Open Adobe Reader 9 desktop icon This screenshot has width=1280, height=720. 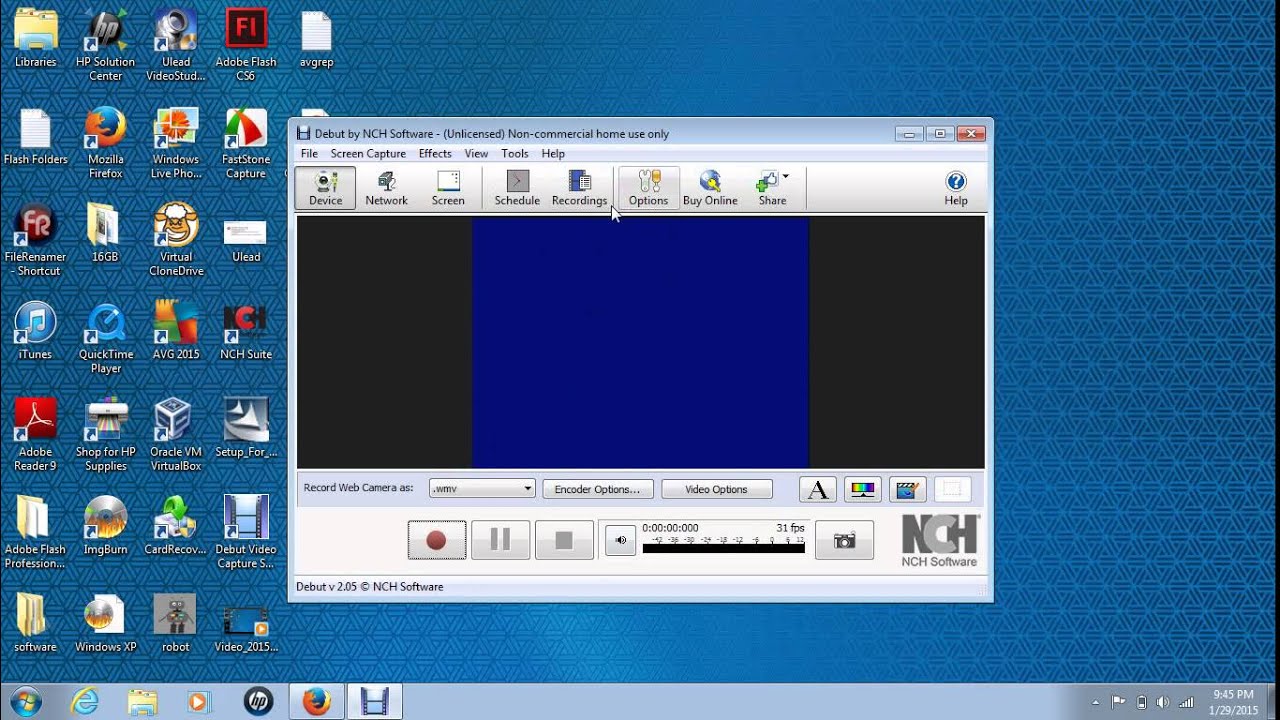[x=35, y=436]
